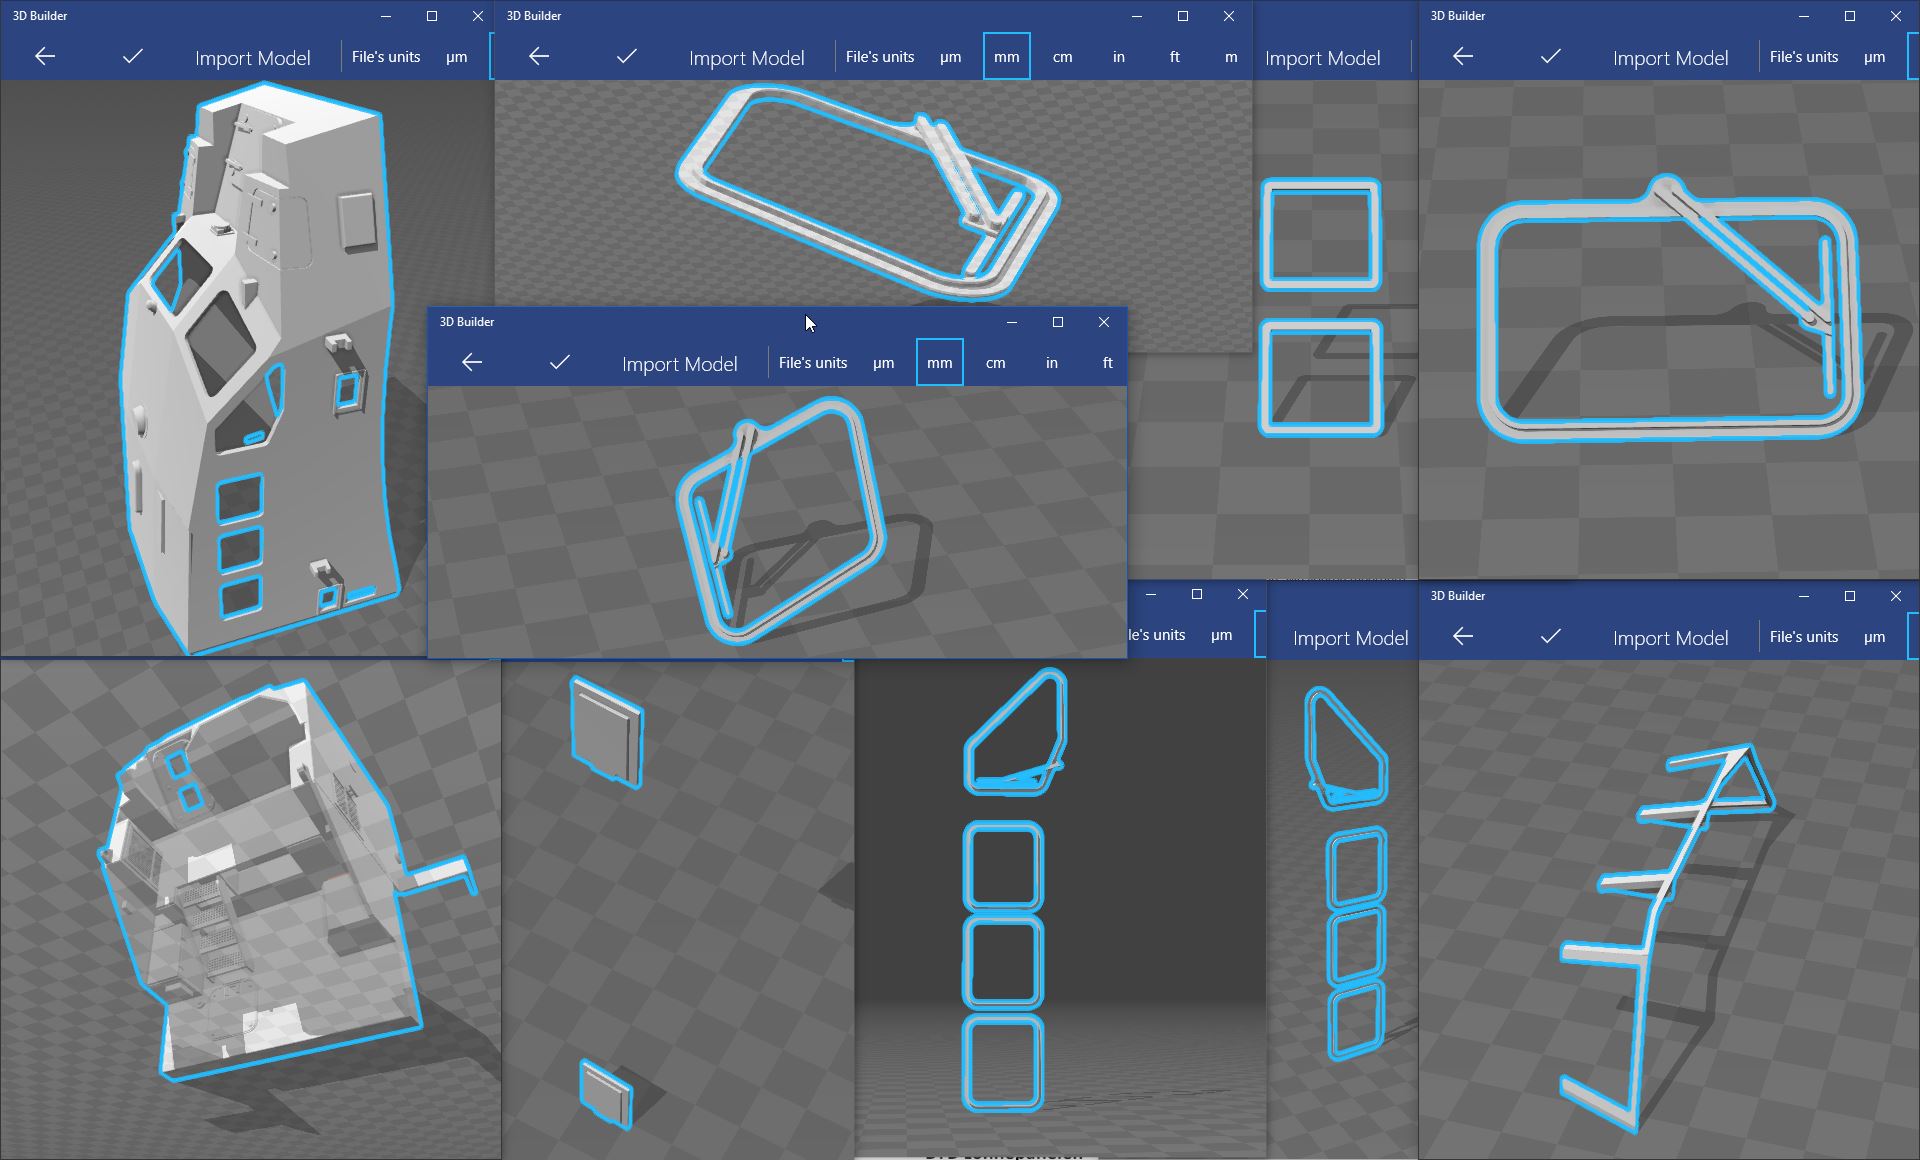Viewport: 1920px width, 1160px height.
Task: Close the front 3D Builder window
Action: 1104,322
